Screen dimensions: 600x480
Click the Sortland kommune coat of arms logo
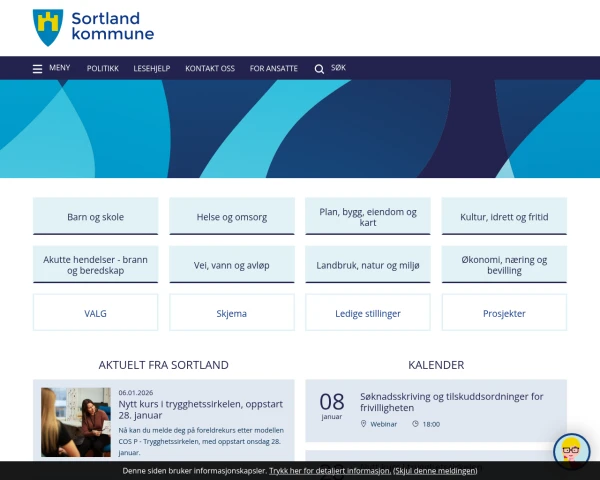(x=48, y=28)
